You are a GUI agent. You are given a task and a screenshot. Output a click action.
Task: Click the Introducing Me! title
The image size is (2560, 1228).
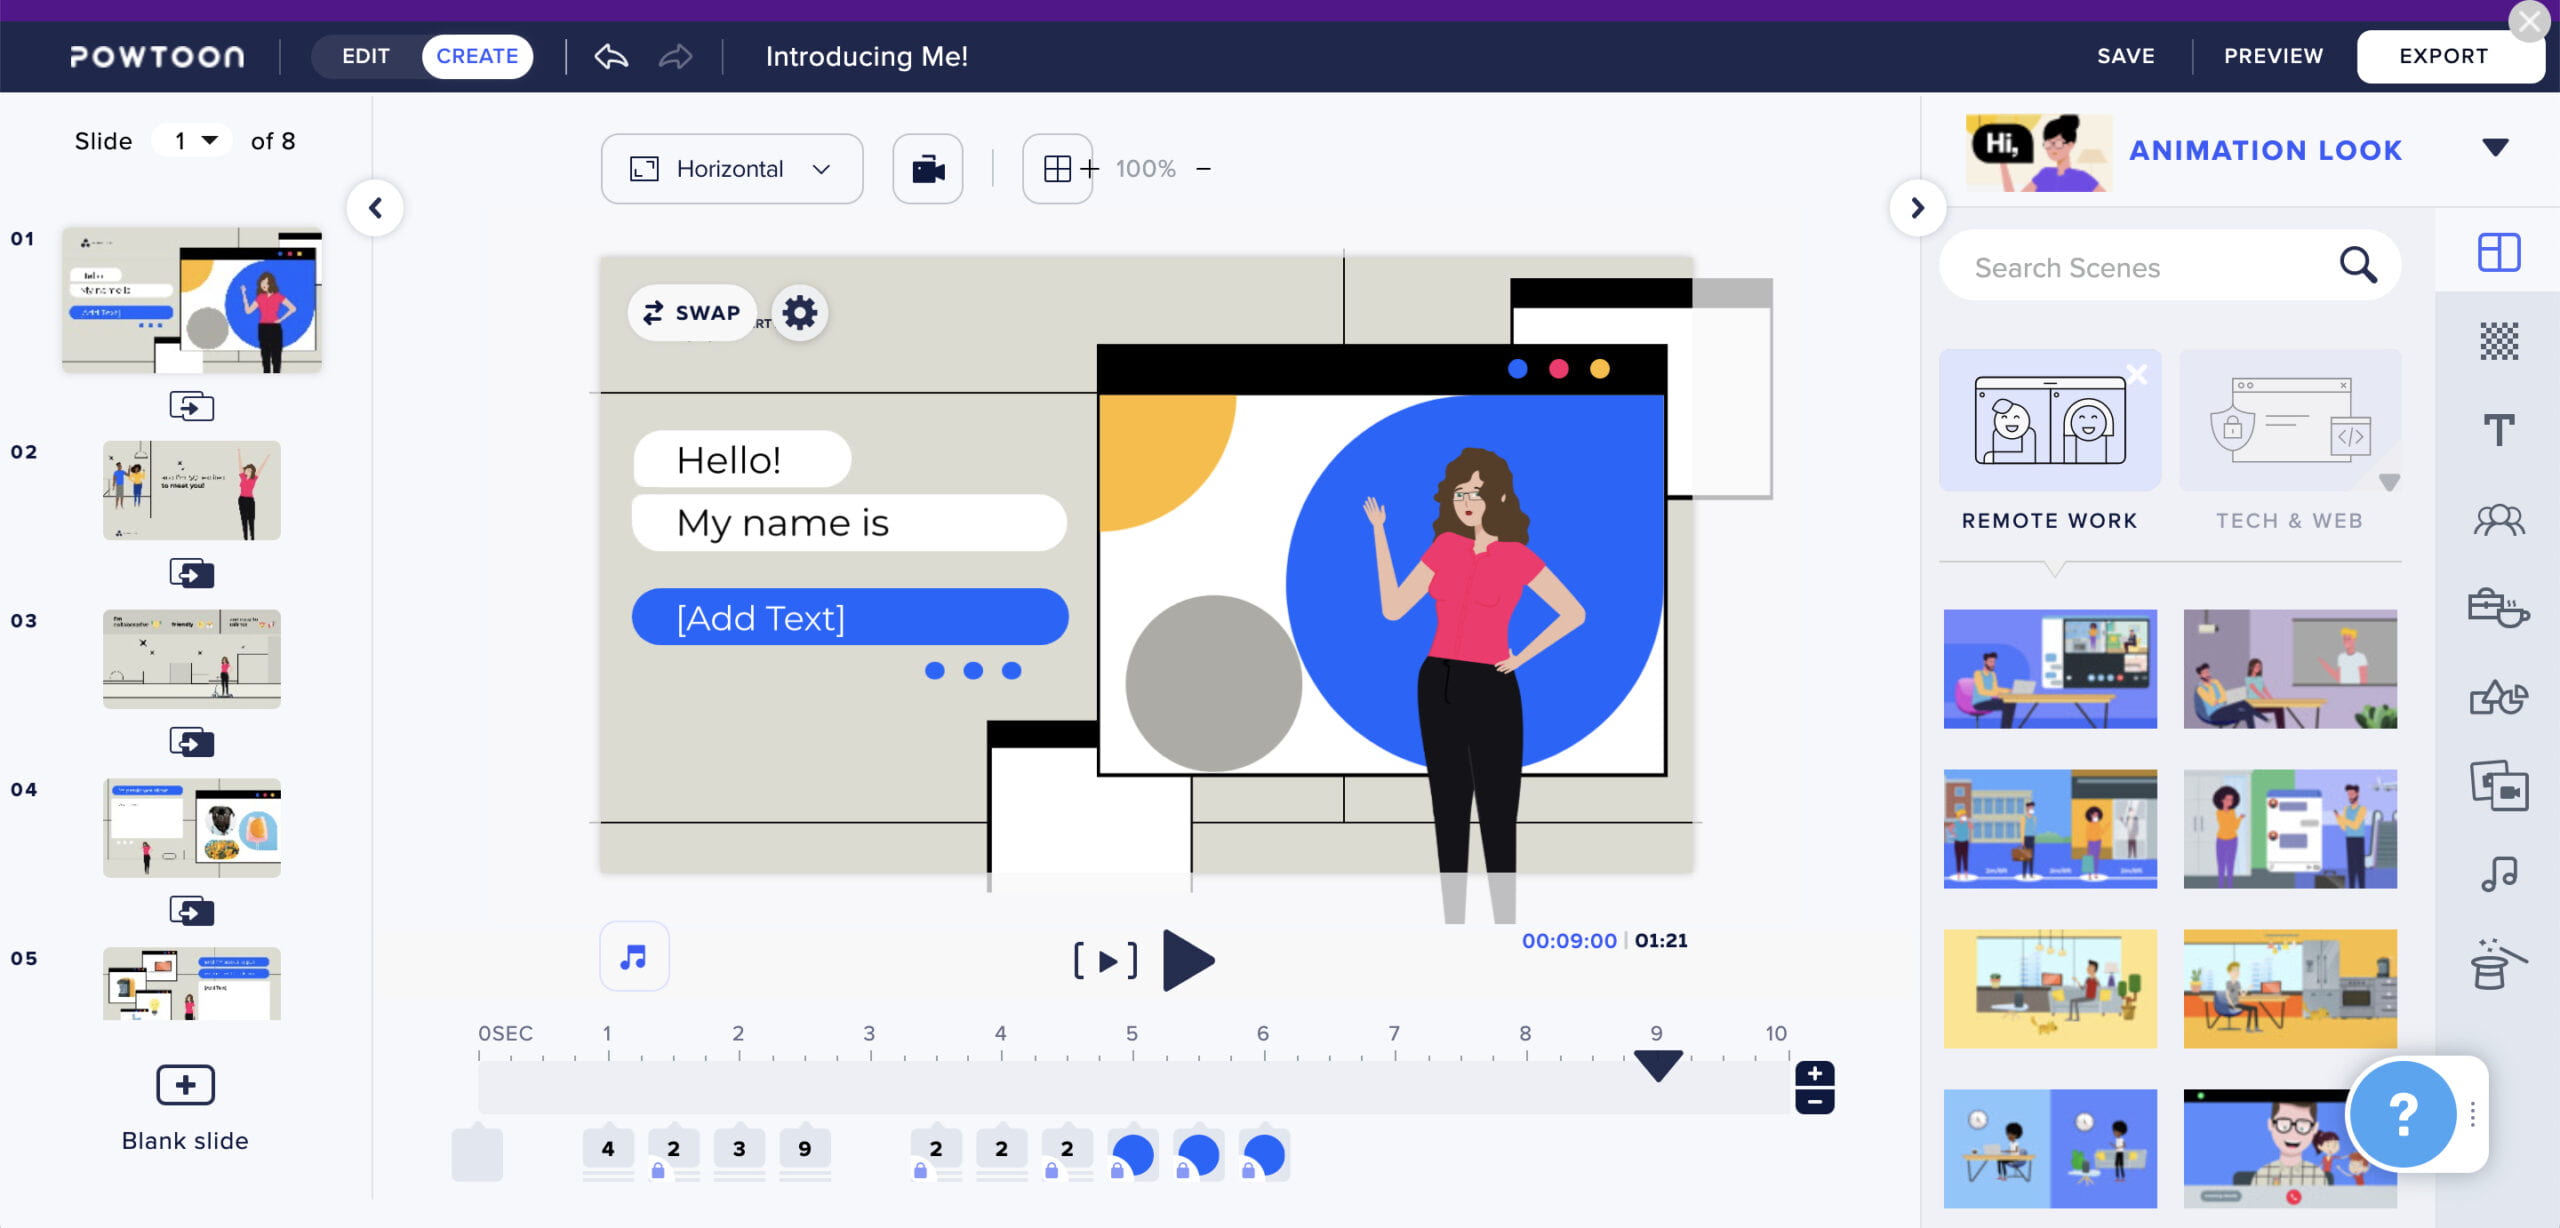coord(866,56)
